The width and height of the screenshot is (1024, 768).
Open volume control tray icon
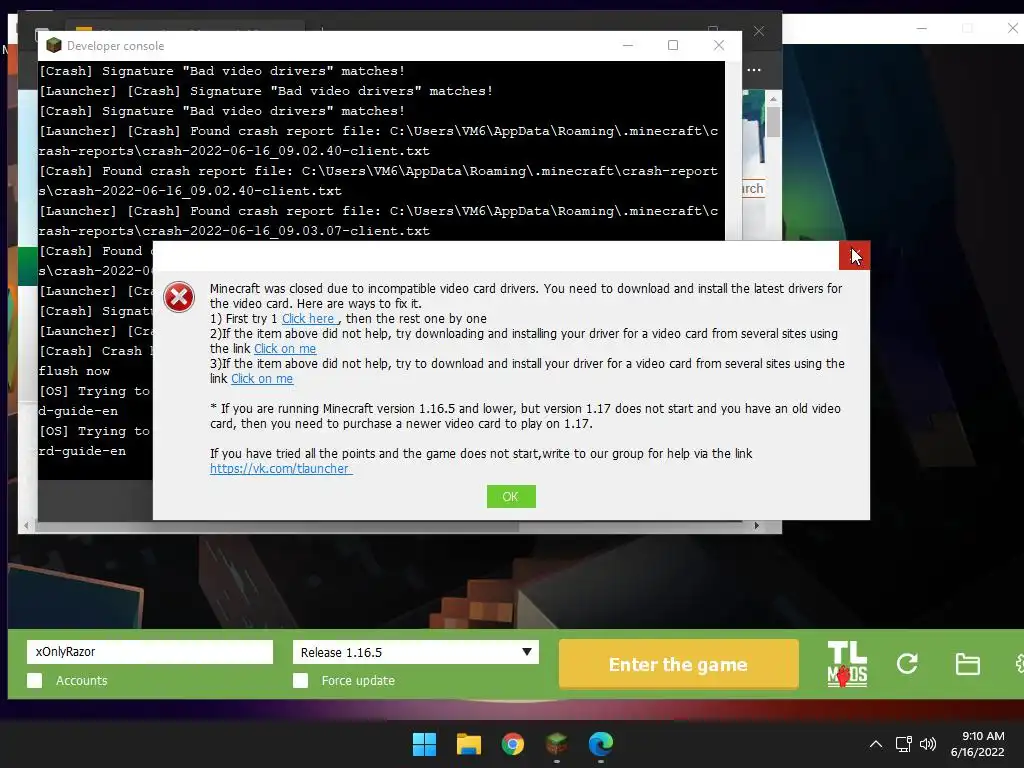pyautogui.click(x=927, y=744)
